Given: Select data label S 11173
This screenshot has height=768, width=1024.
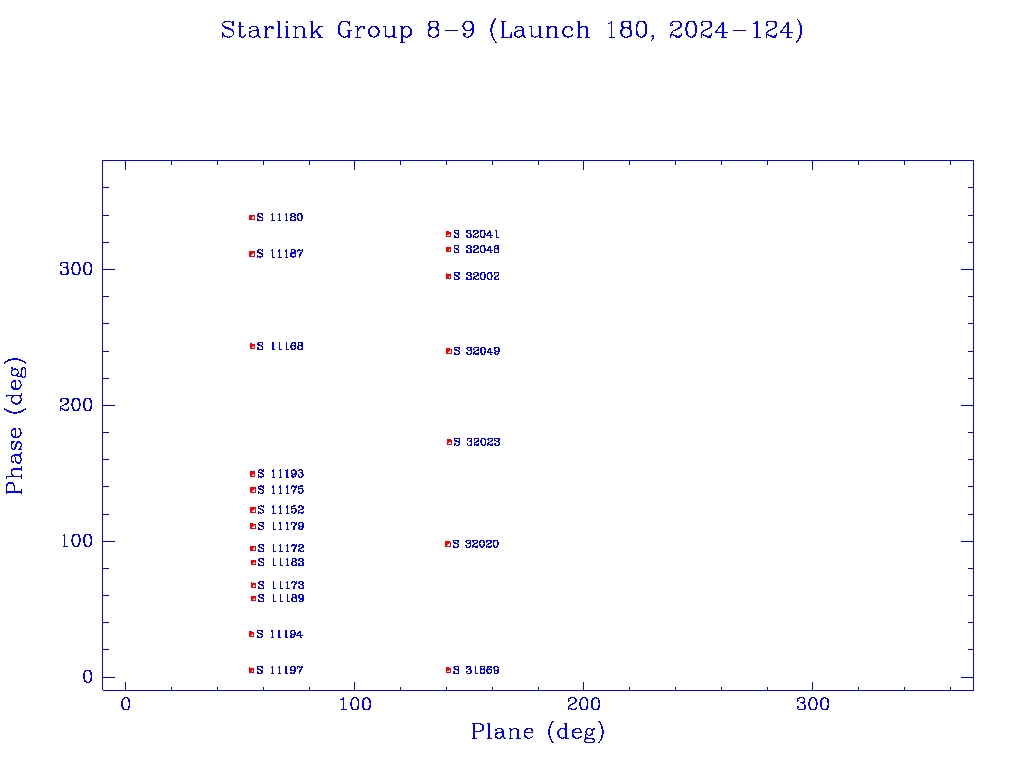Looking at the screenshot, I should [281, 586].
